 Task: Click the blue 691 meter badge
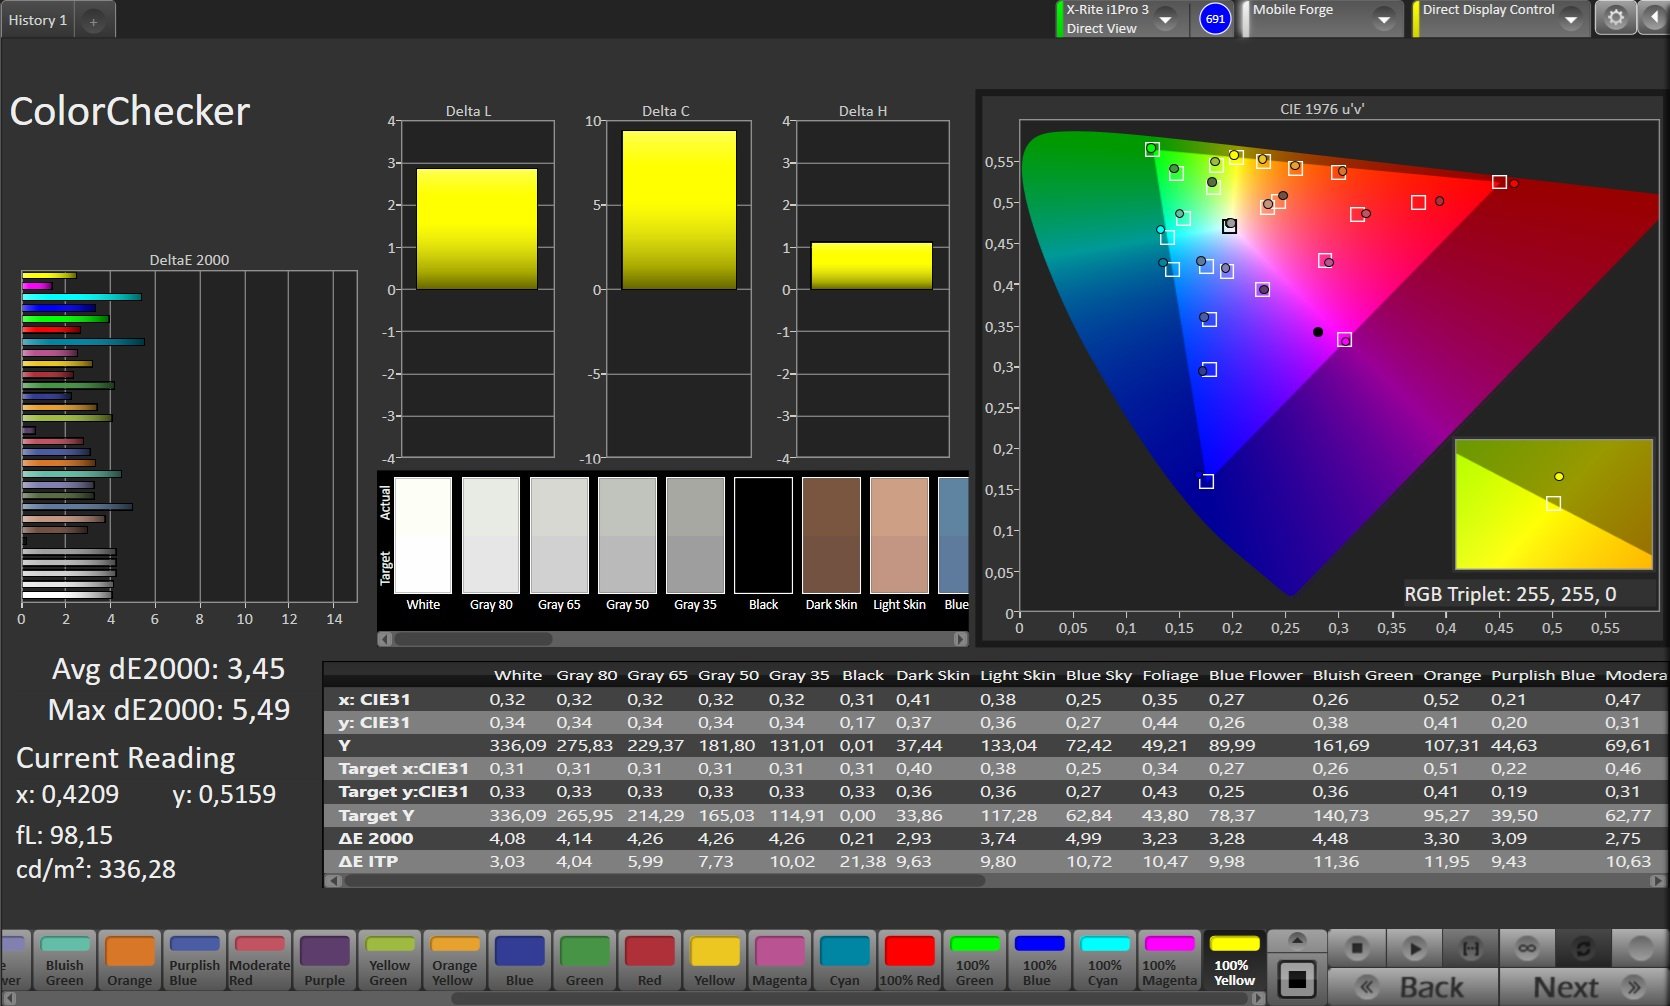tap(1215, 19)
